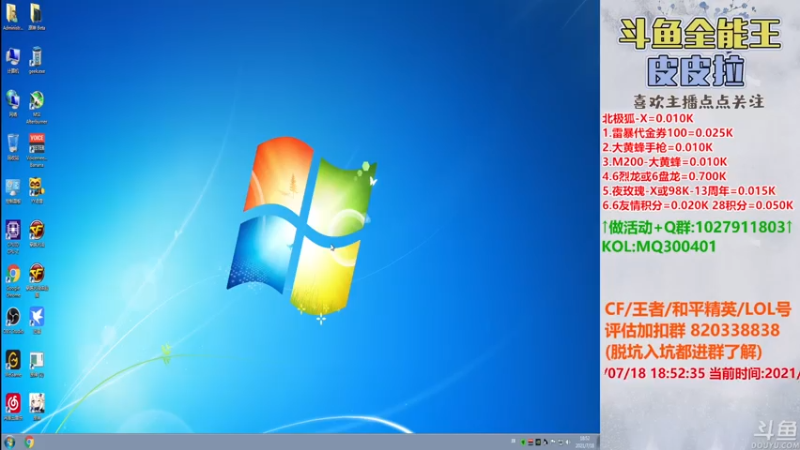Open Chrome from the taskbar
This screenshot has height=450, width=800.
(x=29, y=442)
